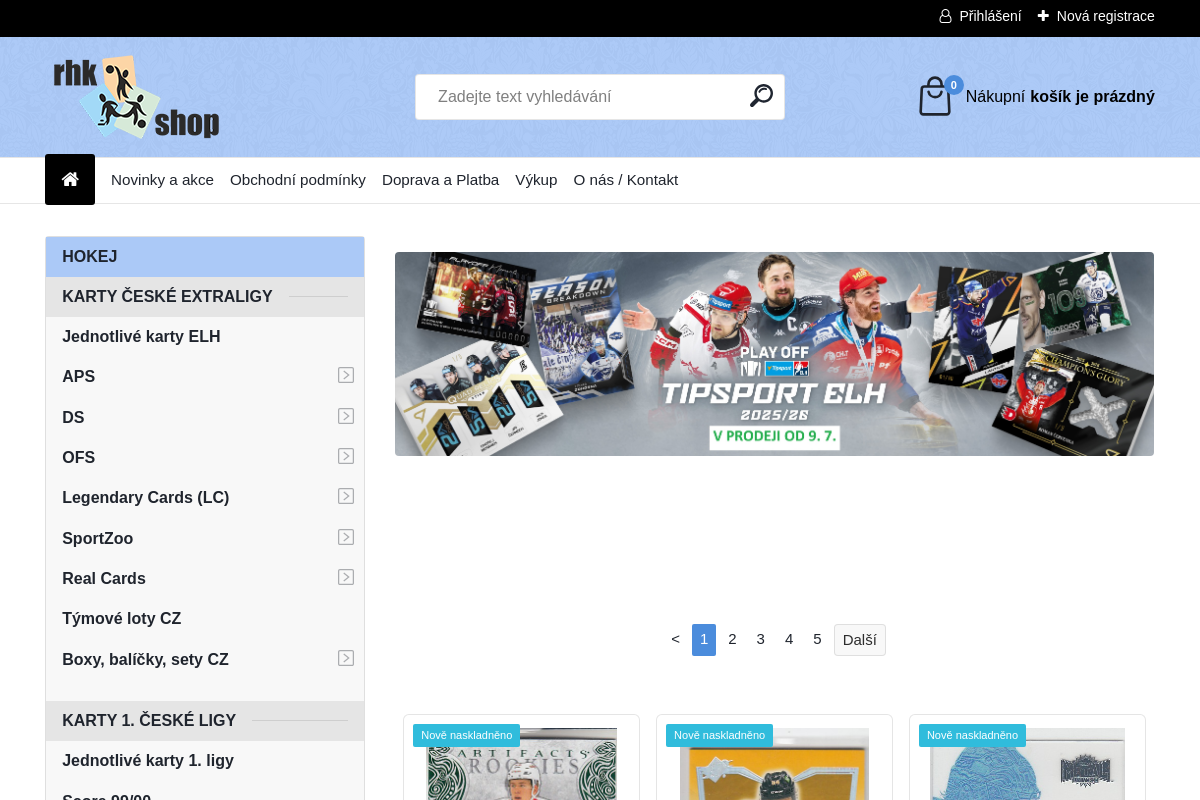Click the Tipsport ELH 2025/26 banner
This screenshot has width=1200, height=800.
(774, 354)
